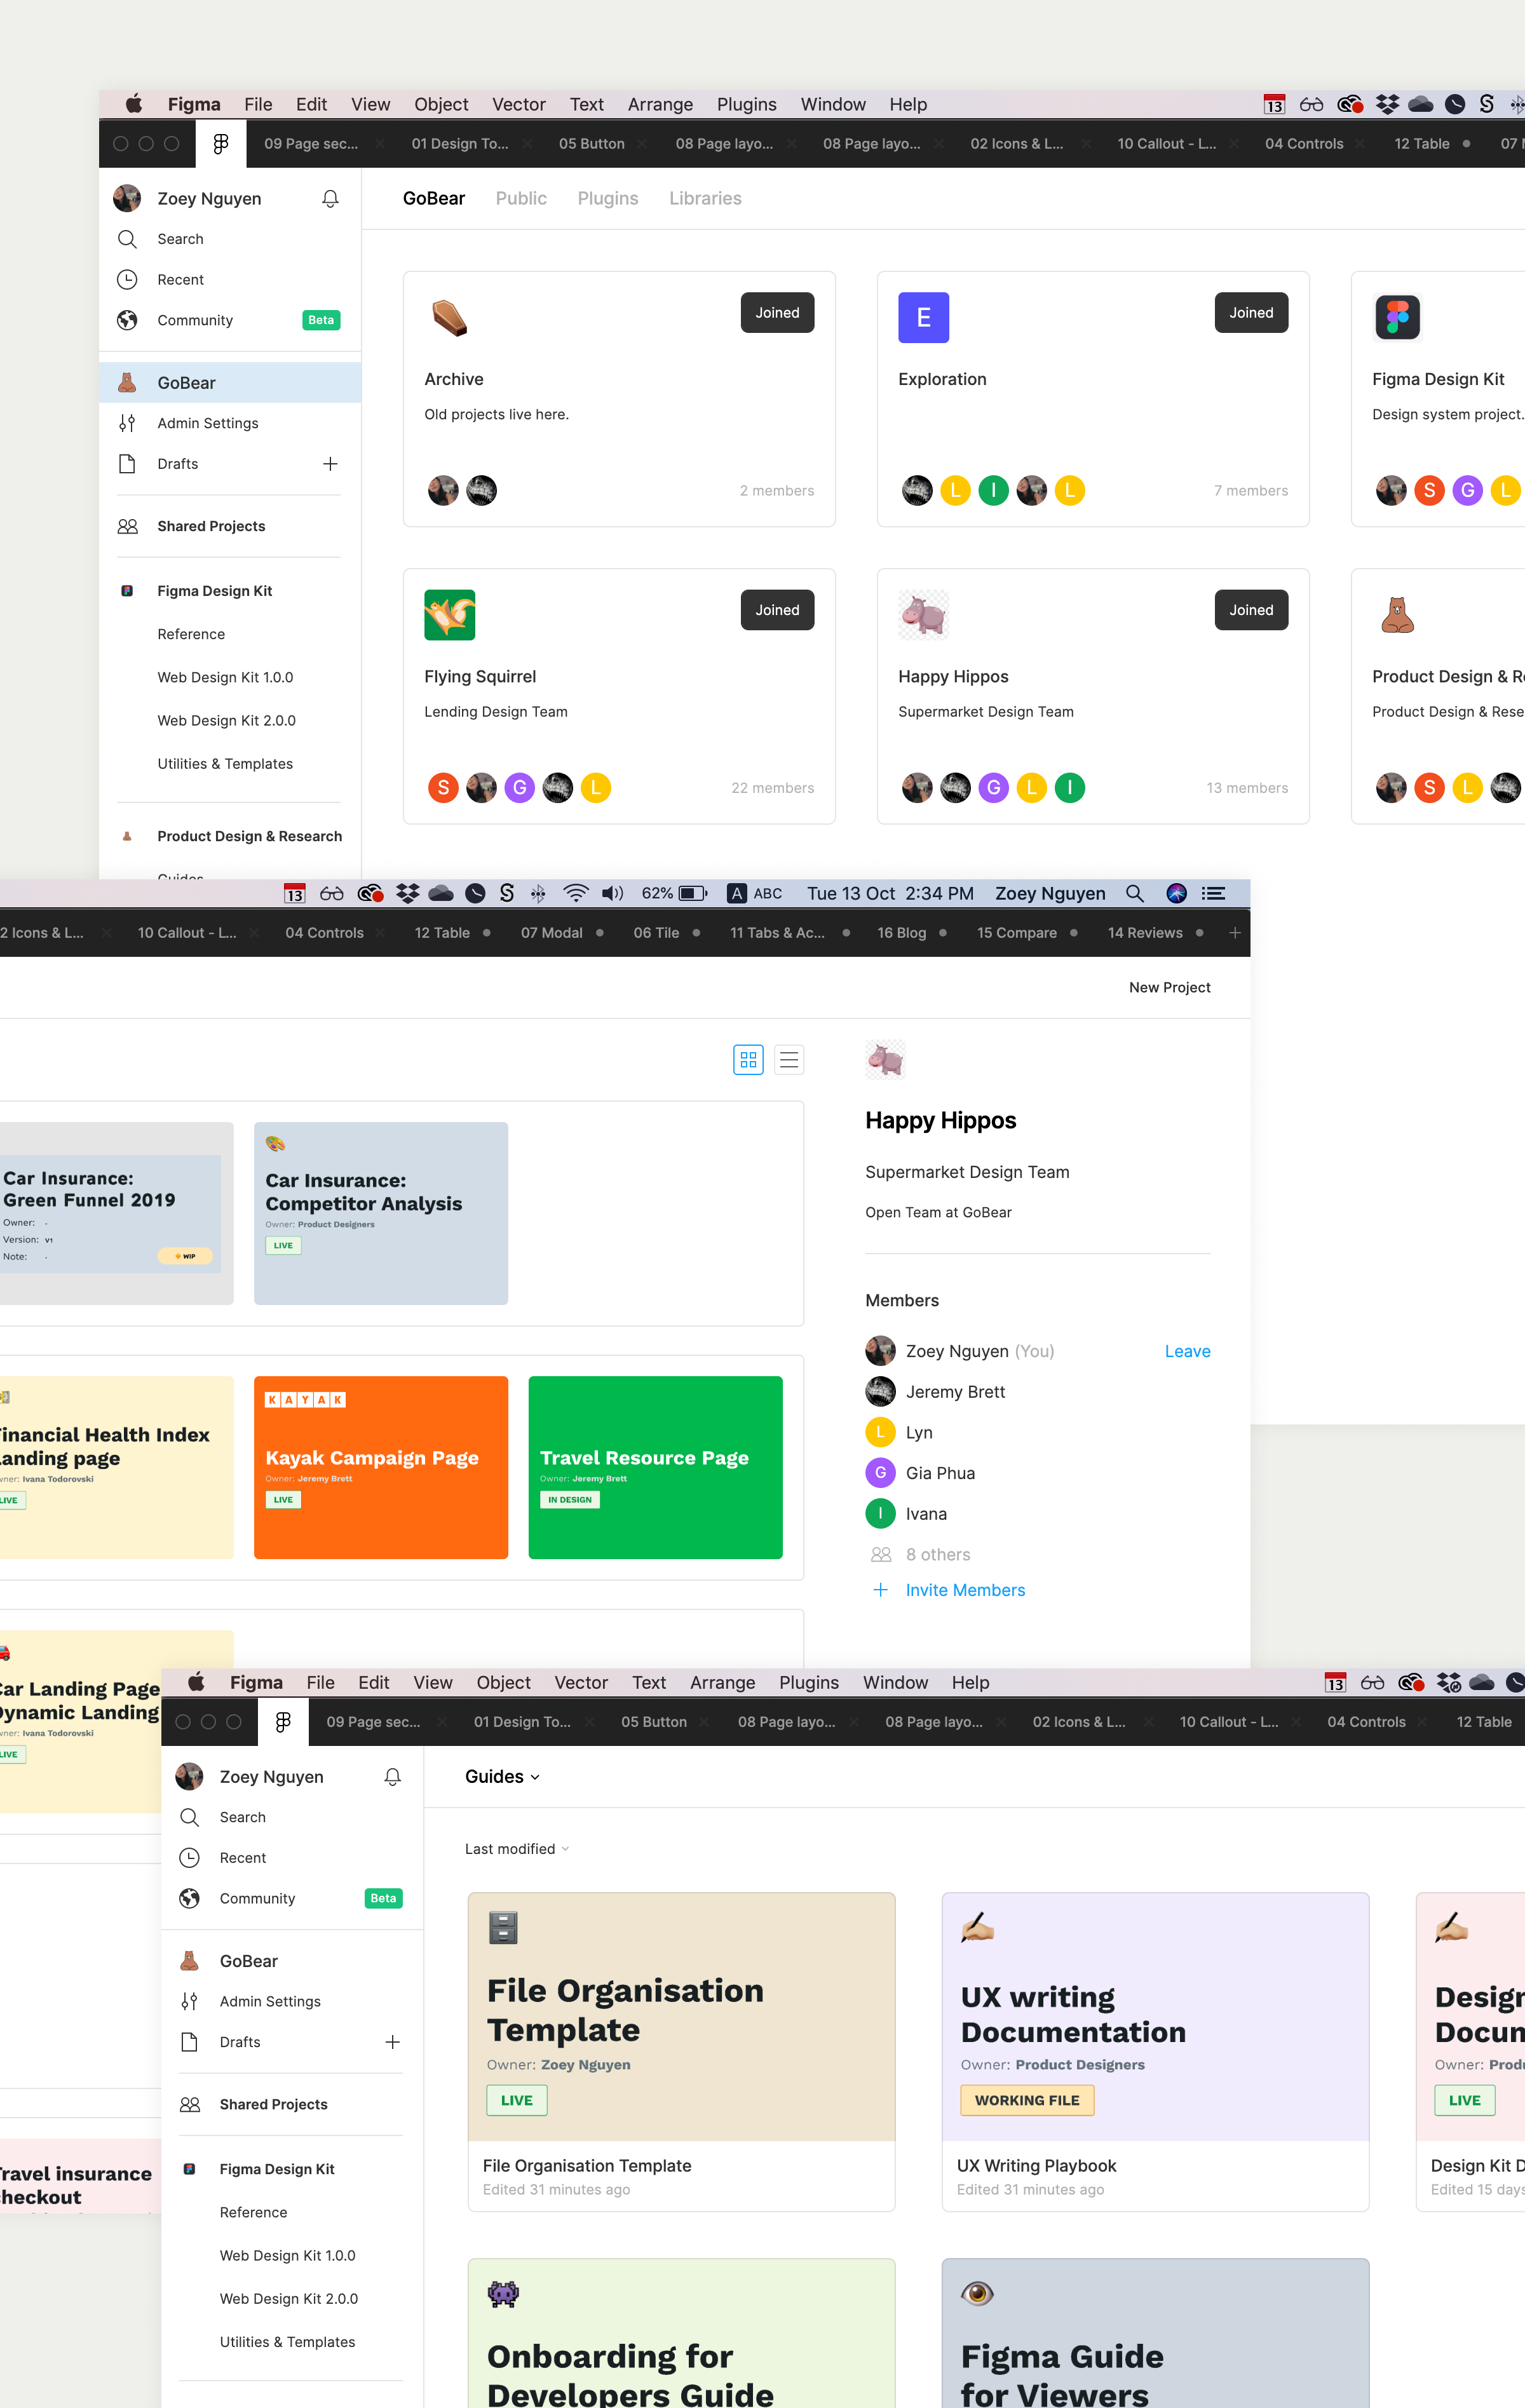Open File menu in top window
Screen dimensions: 1525x2408
258,104
